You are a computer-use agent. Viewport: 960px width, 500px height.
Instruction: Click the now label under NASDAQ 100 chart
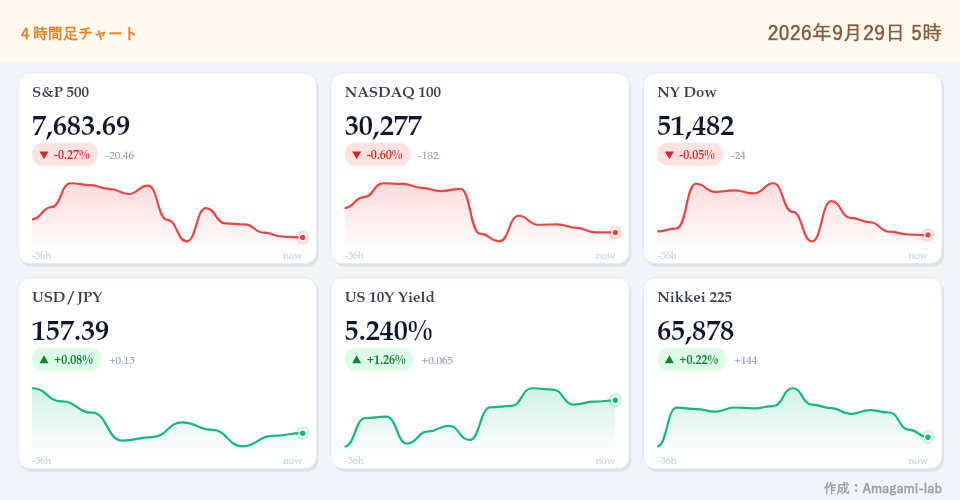click(x=606, y=255)
